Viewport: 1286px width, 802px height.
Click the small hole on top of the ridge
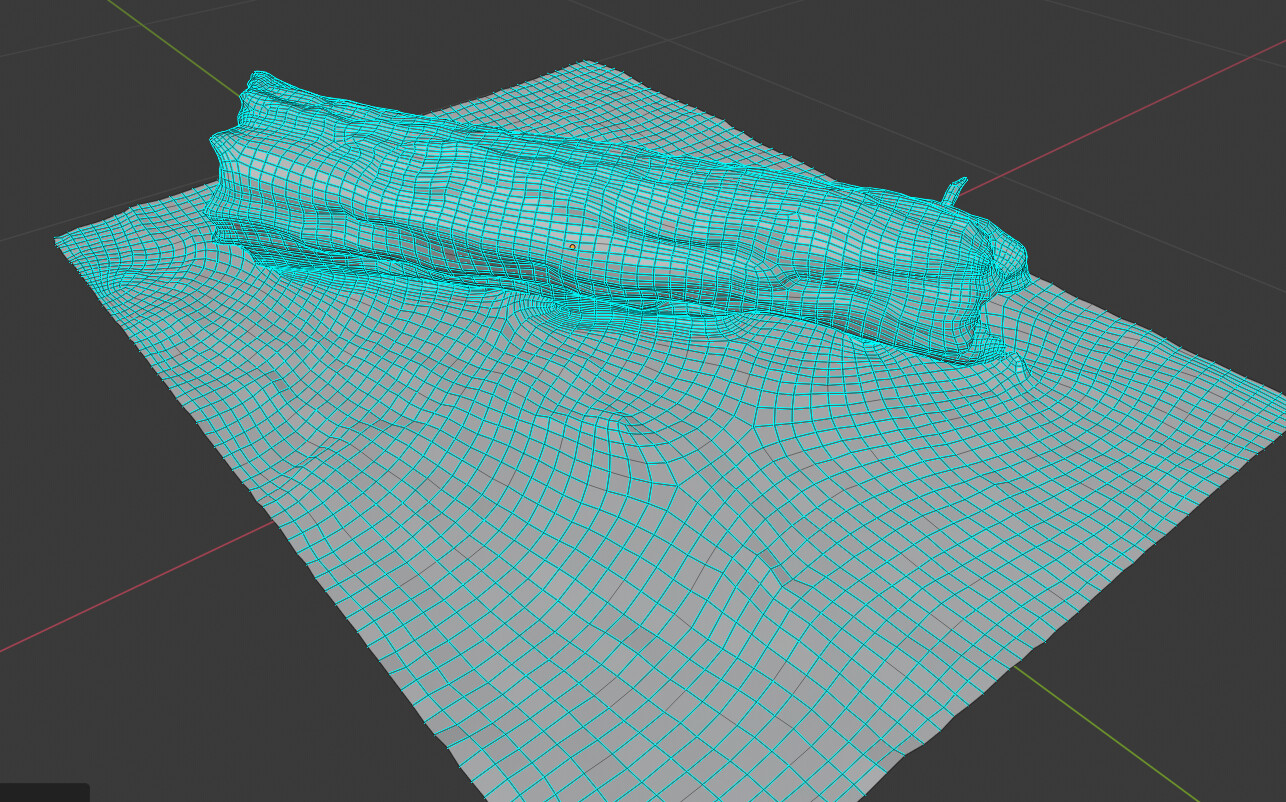click(x=570, y=245)
